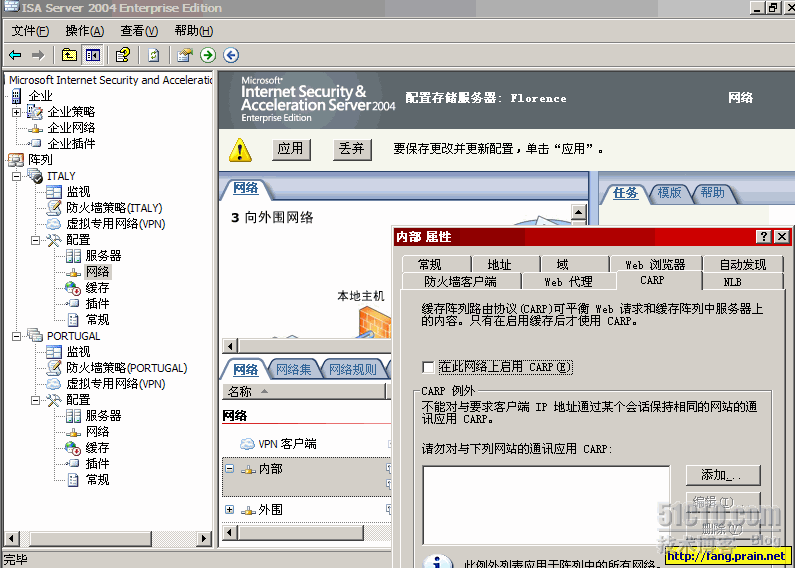This screenshot has width=795, height=568.
Task: Click the network diagram scroll-up arrow
Action: click(578, 212)
